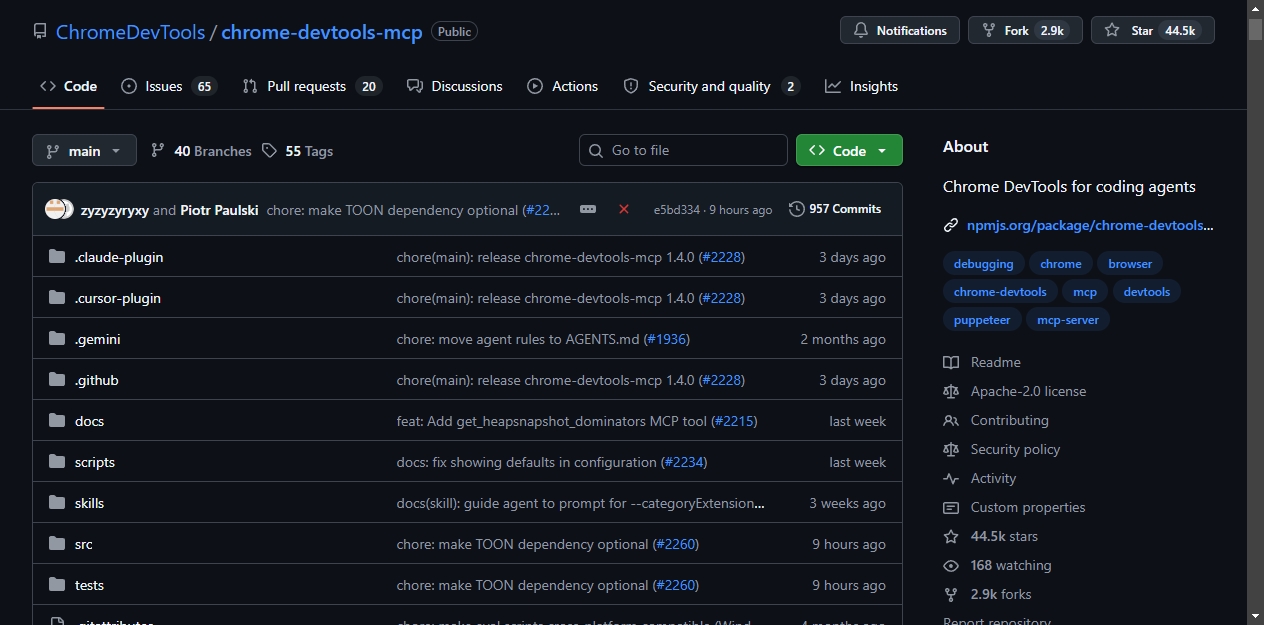The width and height of the screenshot is (1264, 625).
Task: Select the browser topic tag
Action: (x=1130, y=264)
